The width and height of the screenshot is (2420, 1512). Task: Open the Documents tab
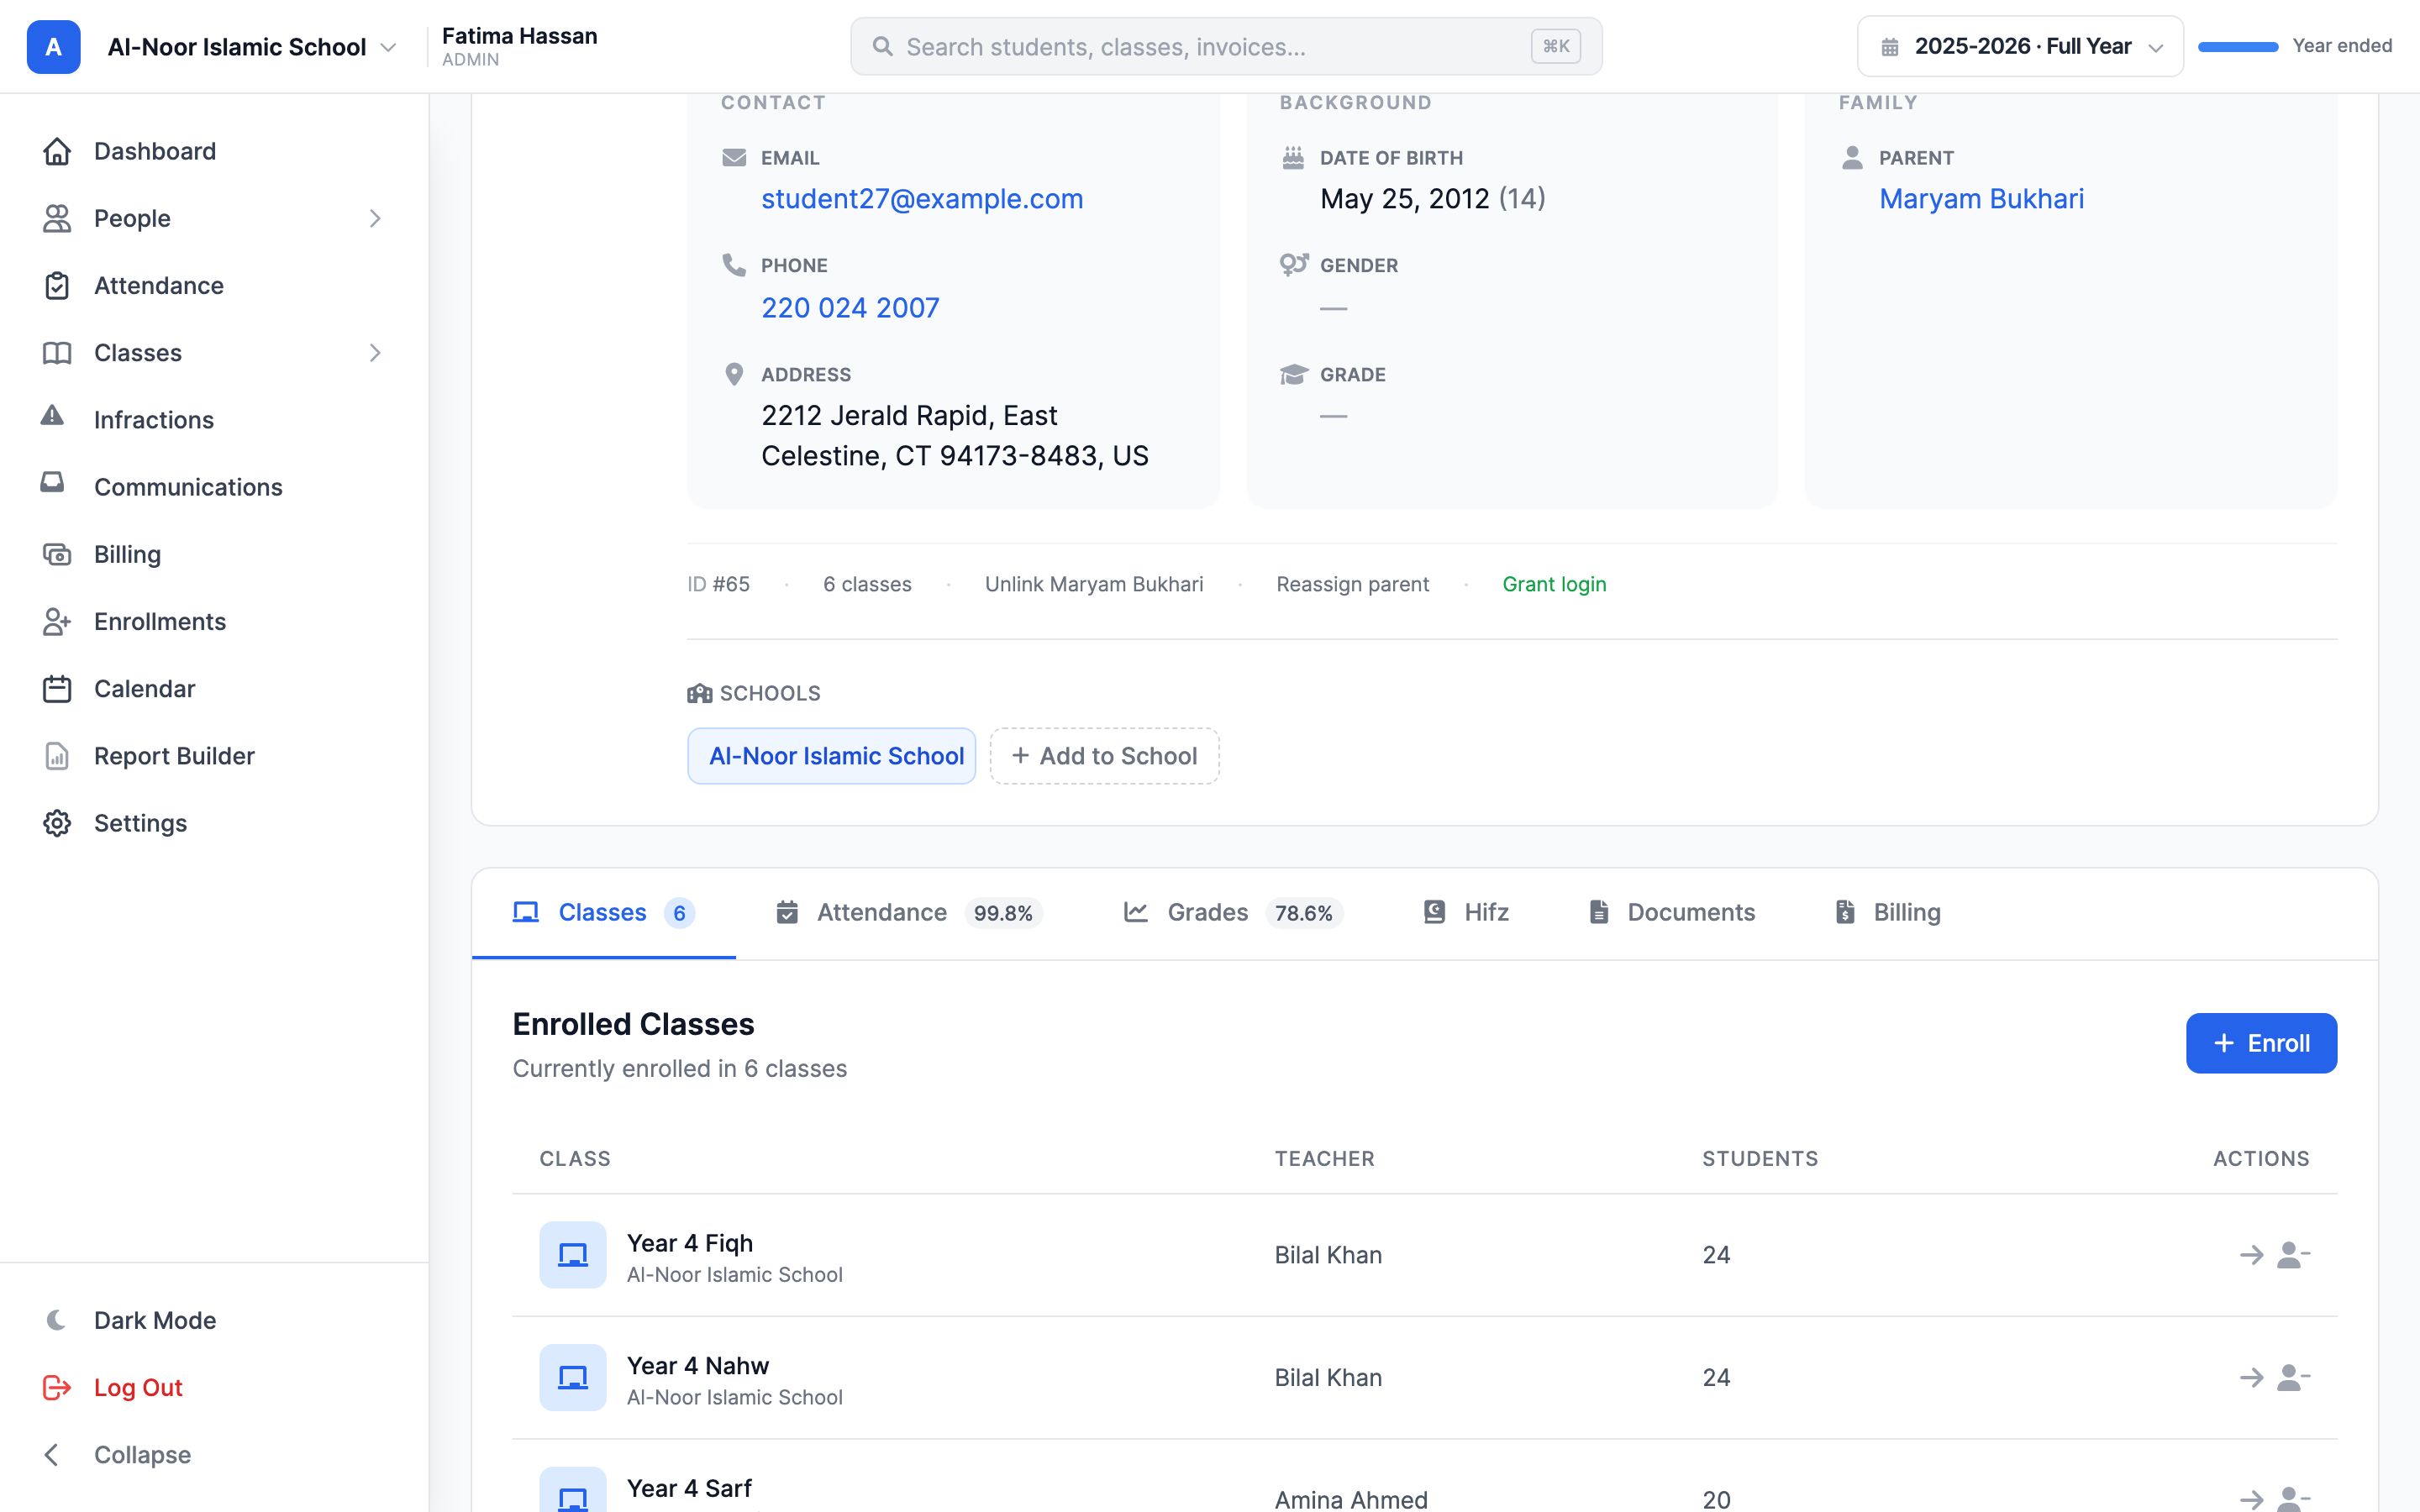(x=1672, y=912)
